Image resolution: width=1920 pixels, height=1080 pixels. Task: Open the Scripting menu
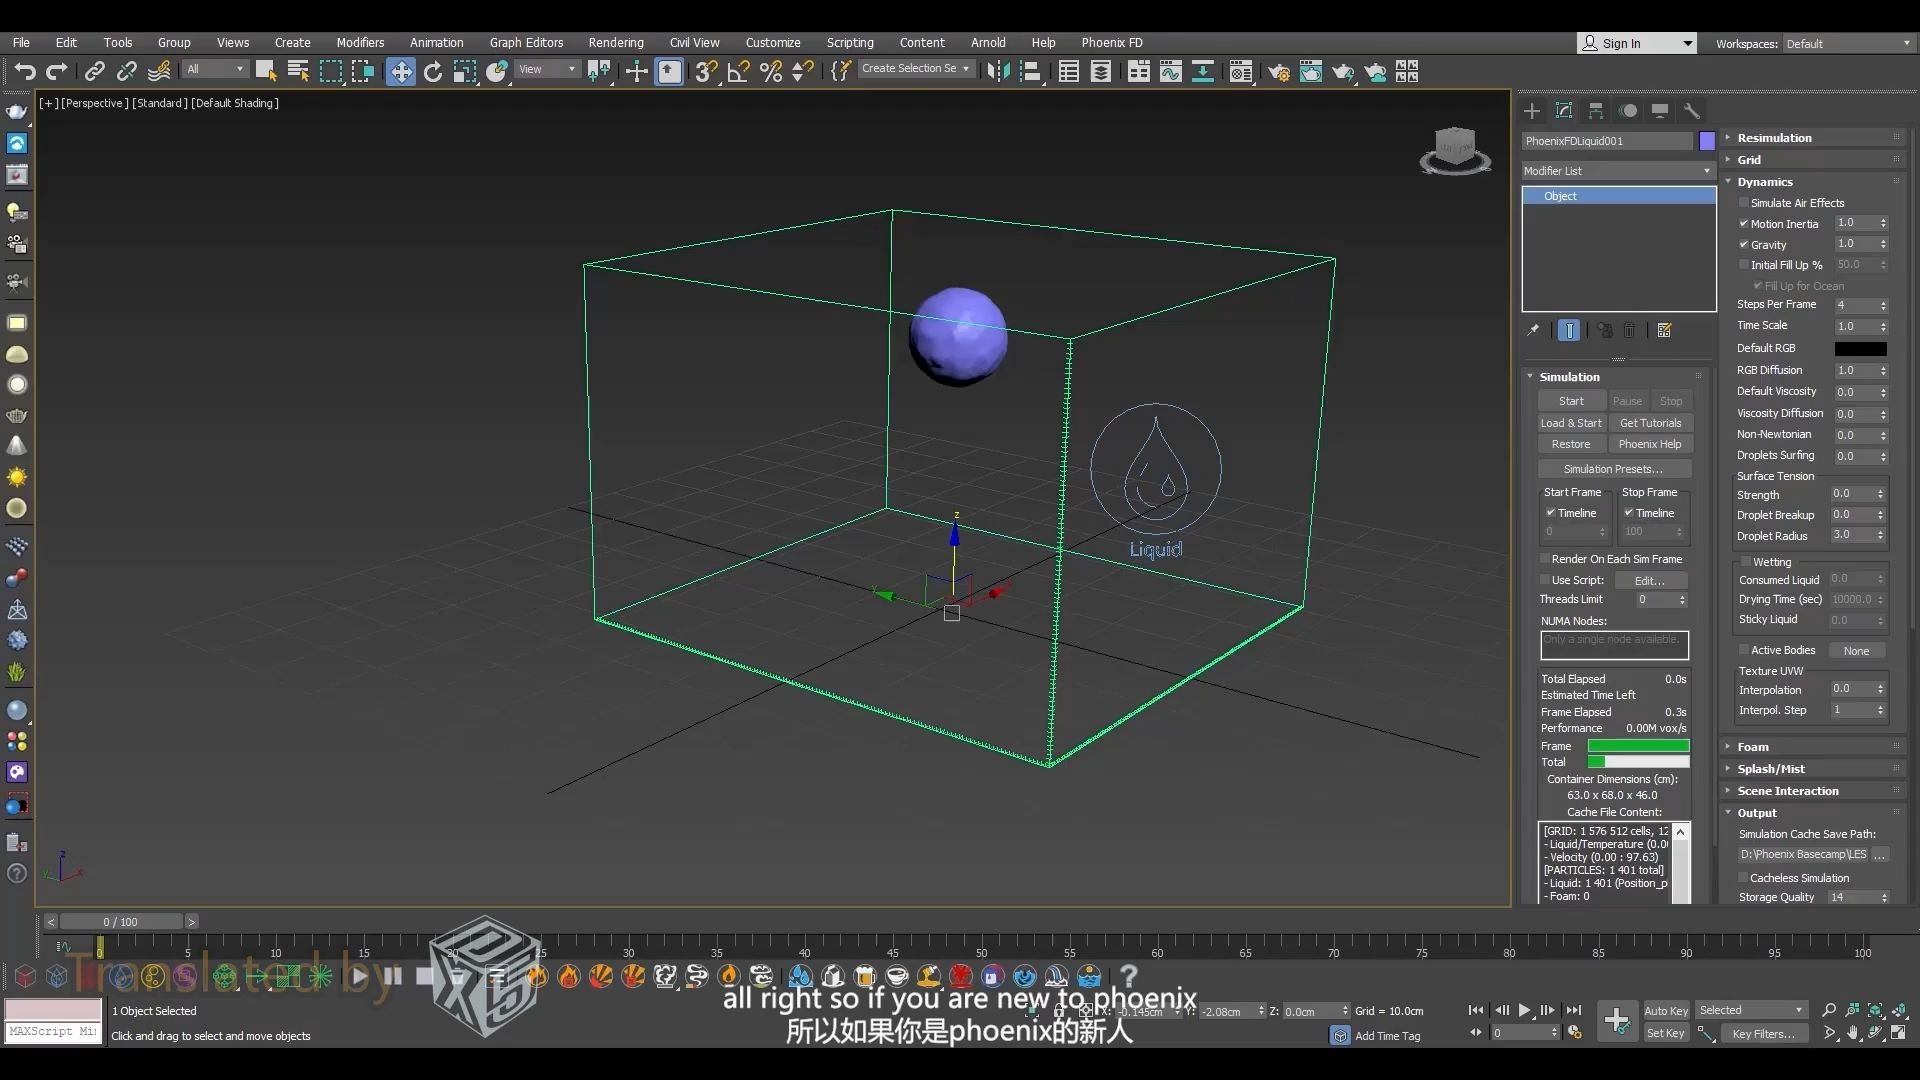[x=850, y=43]
